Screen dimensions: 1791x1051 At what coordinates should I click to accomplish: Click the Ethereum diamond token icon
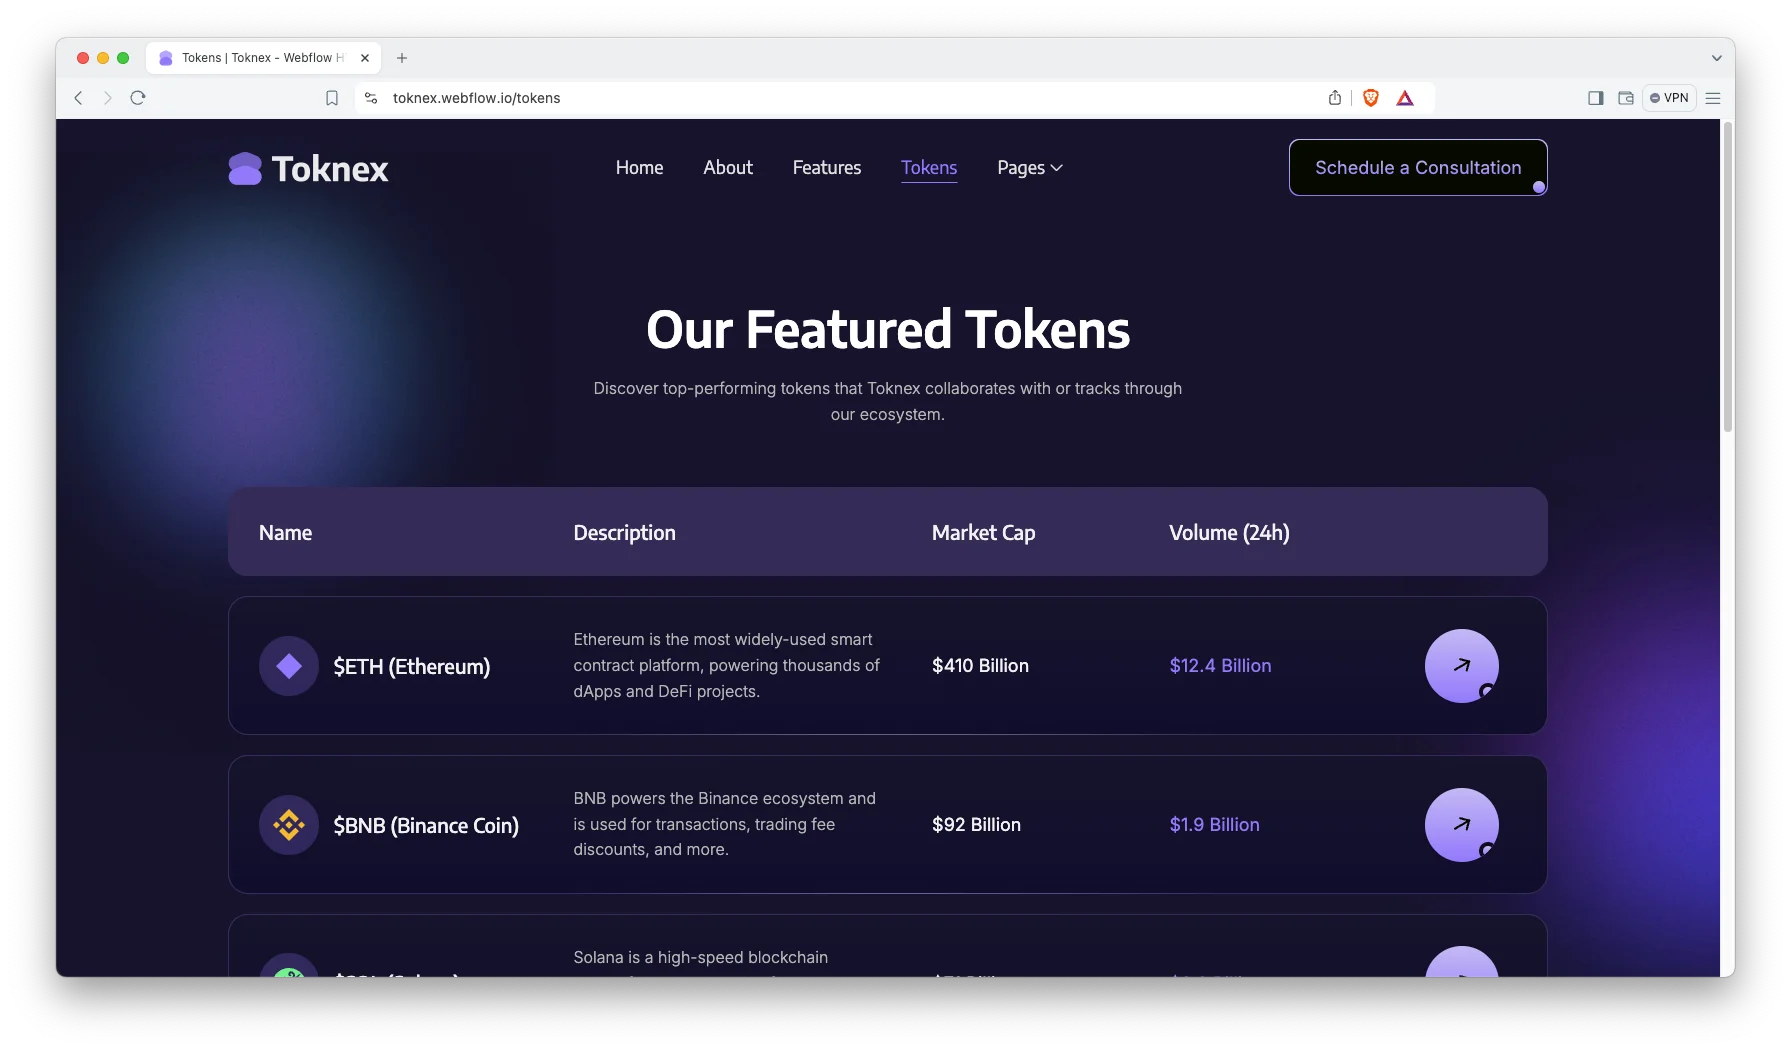289,666
